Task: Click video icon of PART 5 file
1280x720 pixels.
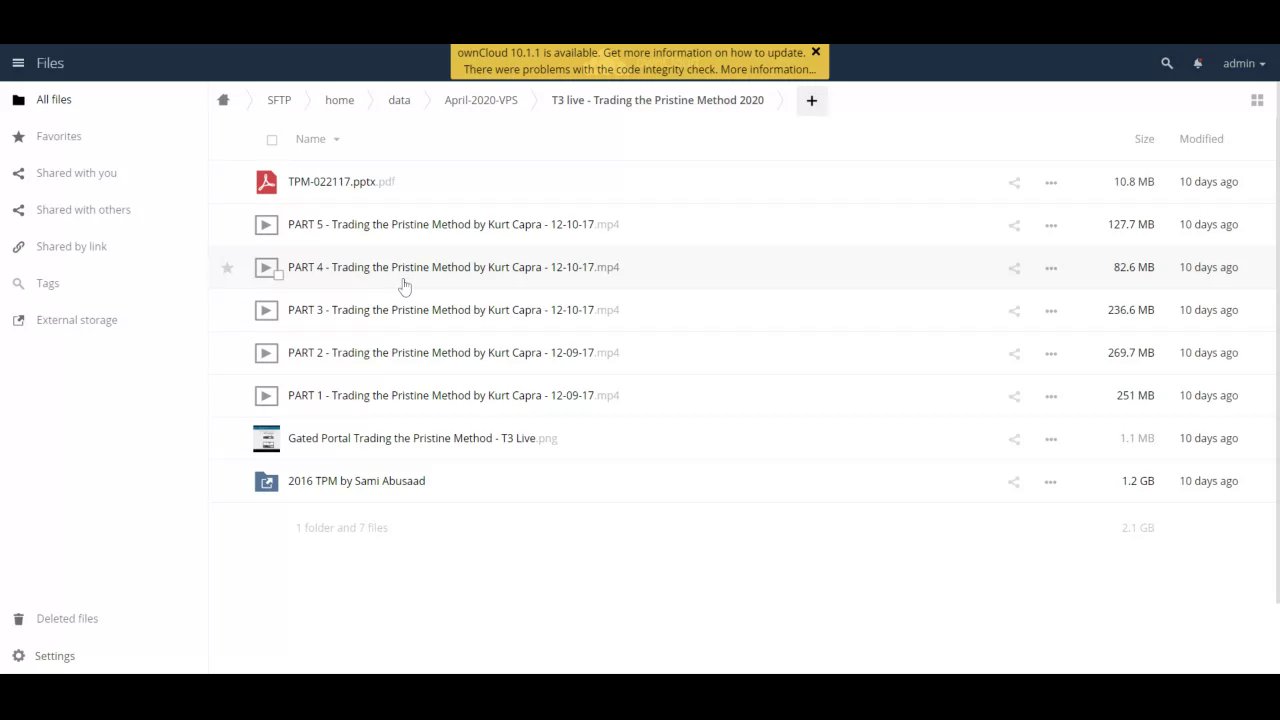Action: click(x=266, y=225)
